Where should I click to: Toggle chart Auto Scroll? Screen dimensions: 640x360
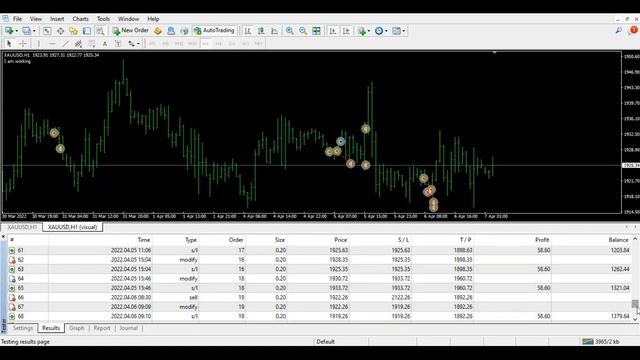(333, 31)
